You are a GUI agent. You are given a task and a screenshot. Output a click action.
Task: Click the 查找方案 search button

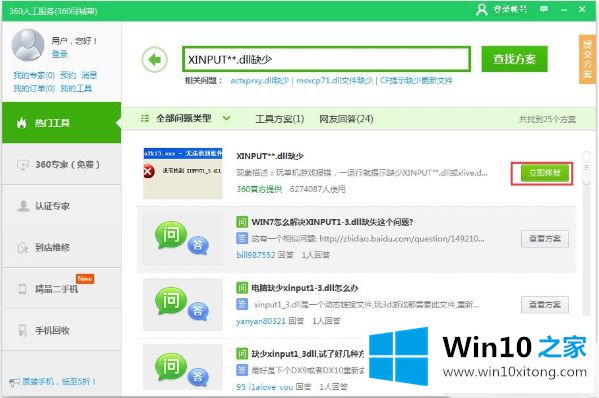click(515, 59)
